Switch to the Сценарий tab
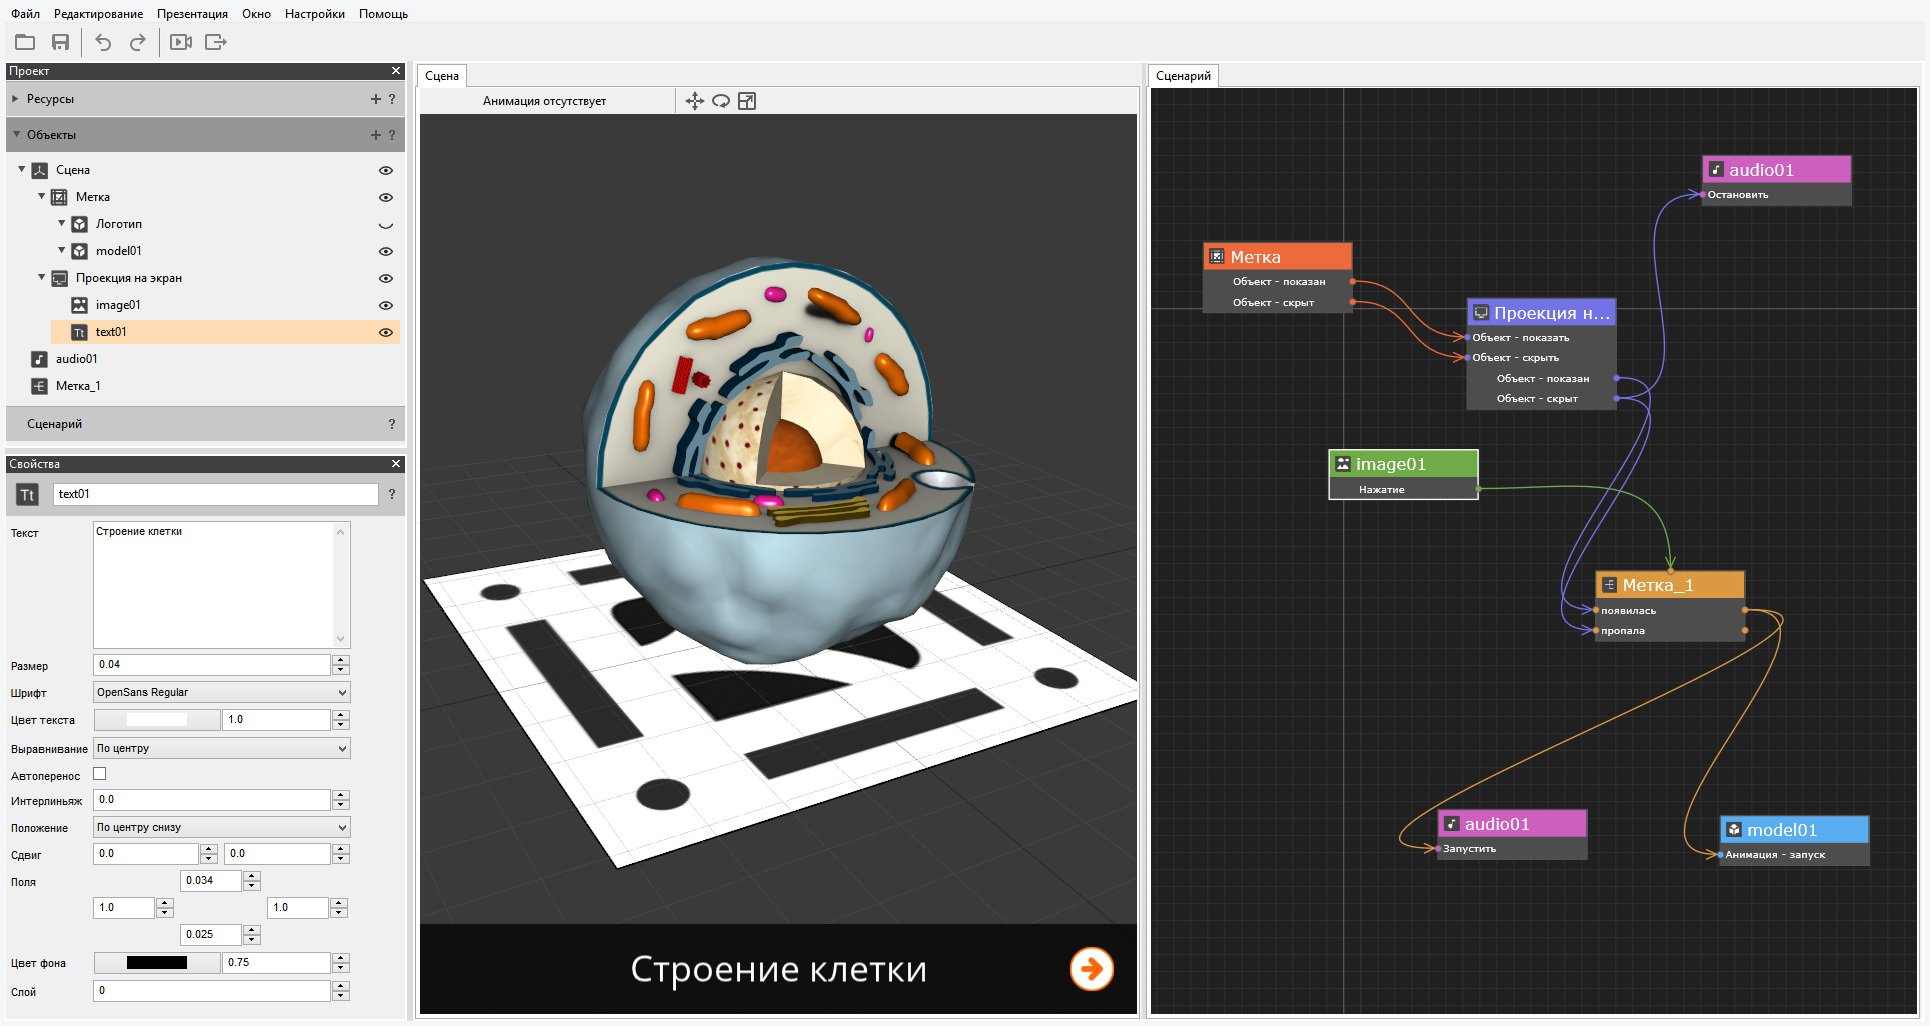The image size is (1930, 1026). pos(1184,75)
